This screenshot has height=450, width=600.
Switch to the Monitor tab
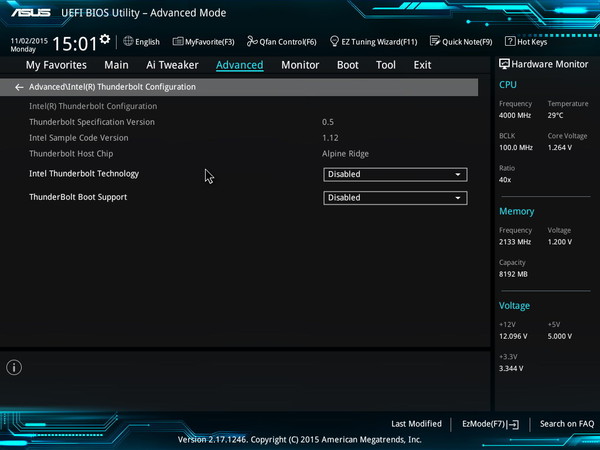pos(300,65)
